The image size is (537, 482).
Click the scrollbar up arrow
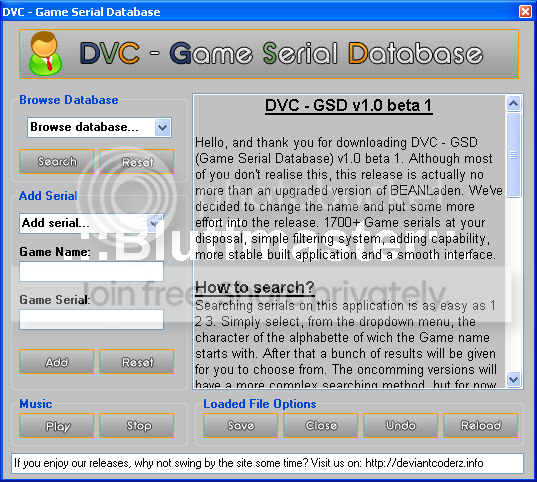click(x=513, y=103)
